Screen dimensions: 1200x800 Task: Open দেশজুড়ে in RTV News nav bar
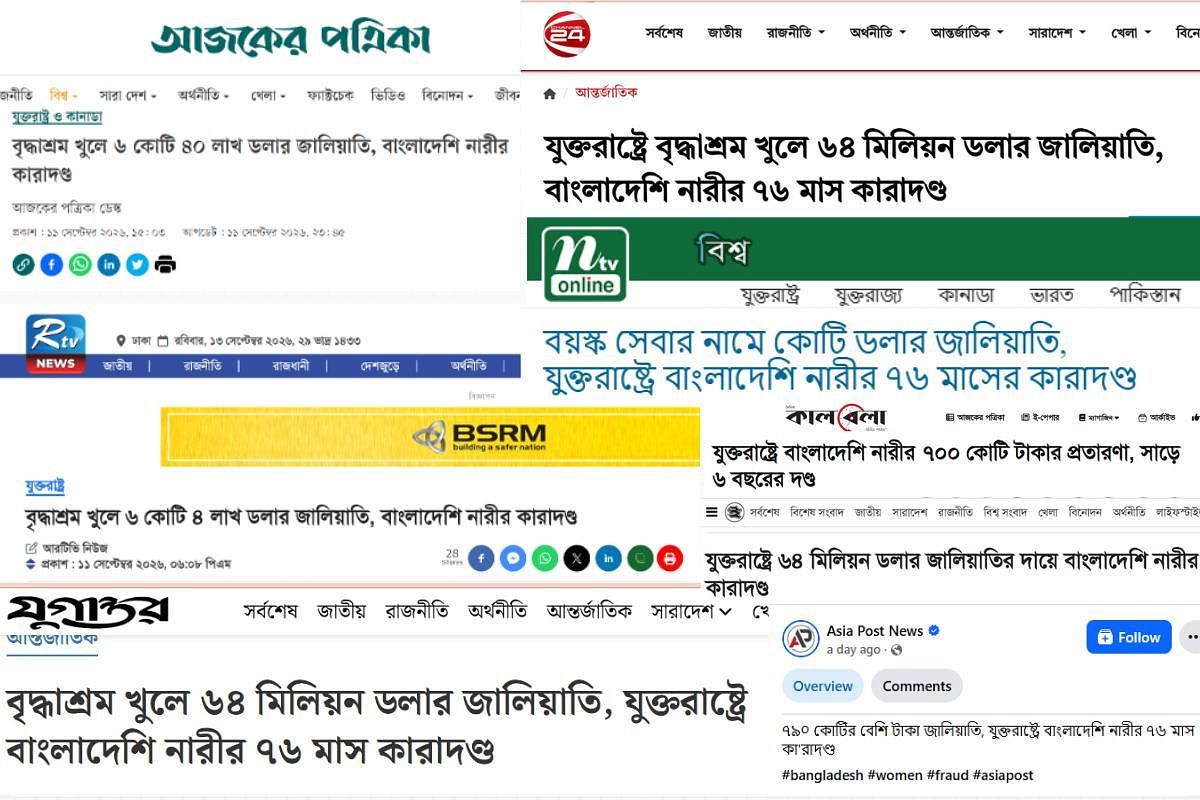(x=380, y=366)
